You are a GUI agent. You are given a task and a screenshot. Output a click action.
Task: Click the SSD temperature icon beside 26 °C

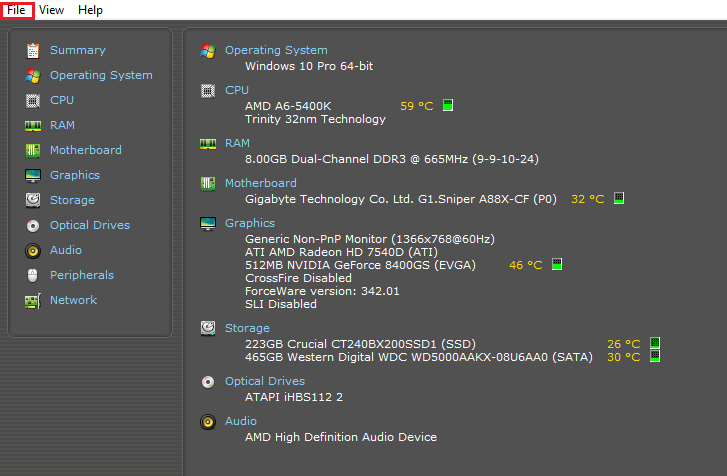[x=655, y=343]
